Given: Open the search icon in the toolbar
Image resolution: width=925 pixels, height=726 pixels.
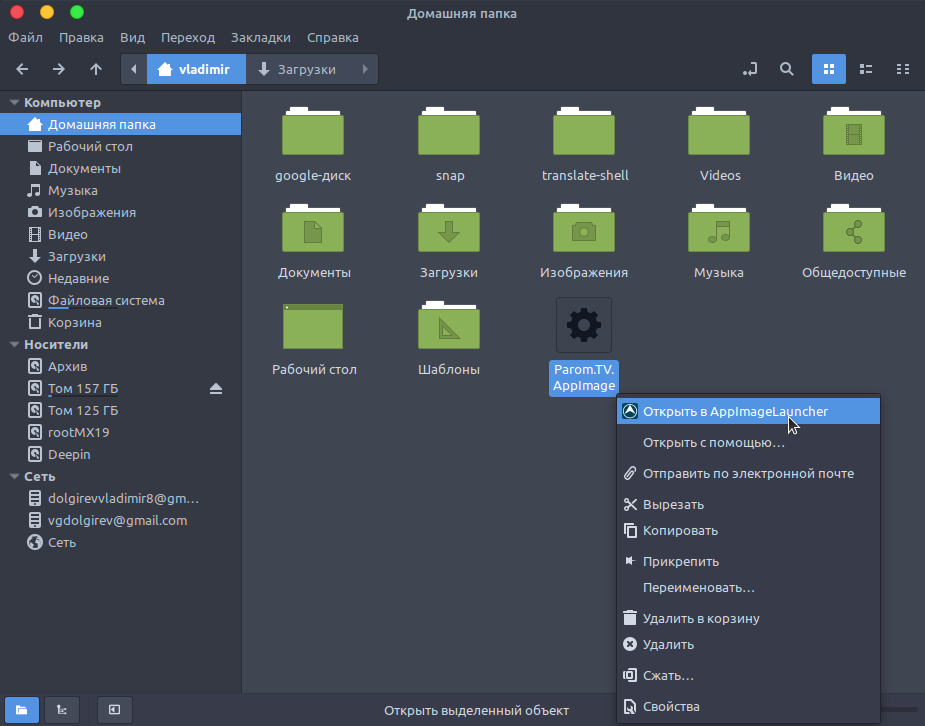Looking at the screenshot, I should tap(787, 69).
